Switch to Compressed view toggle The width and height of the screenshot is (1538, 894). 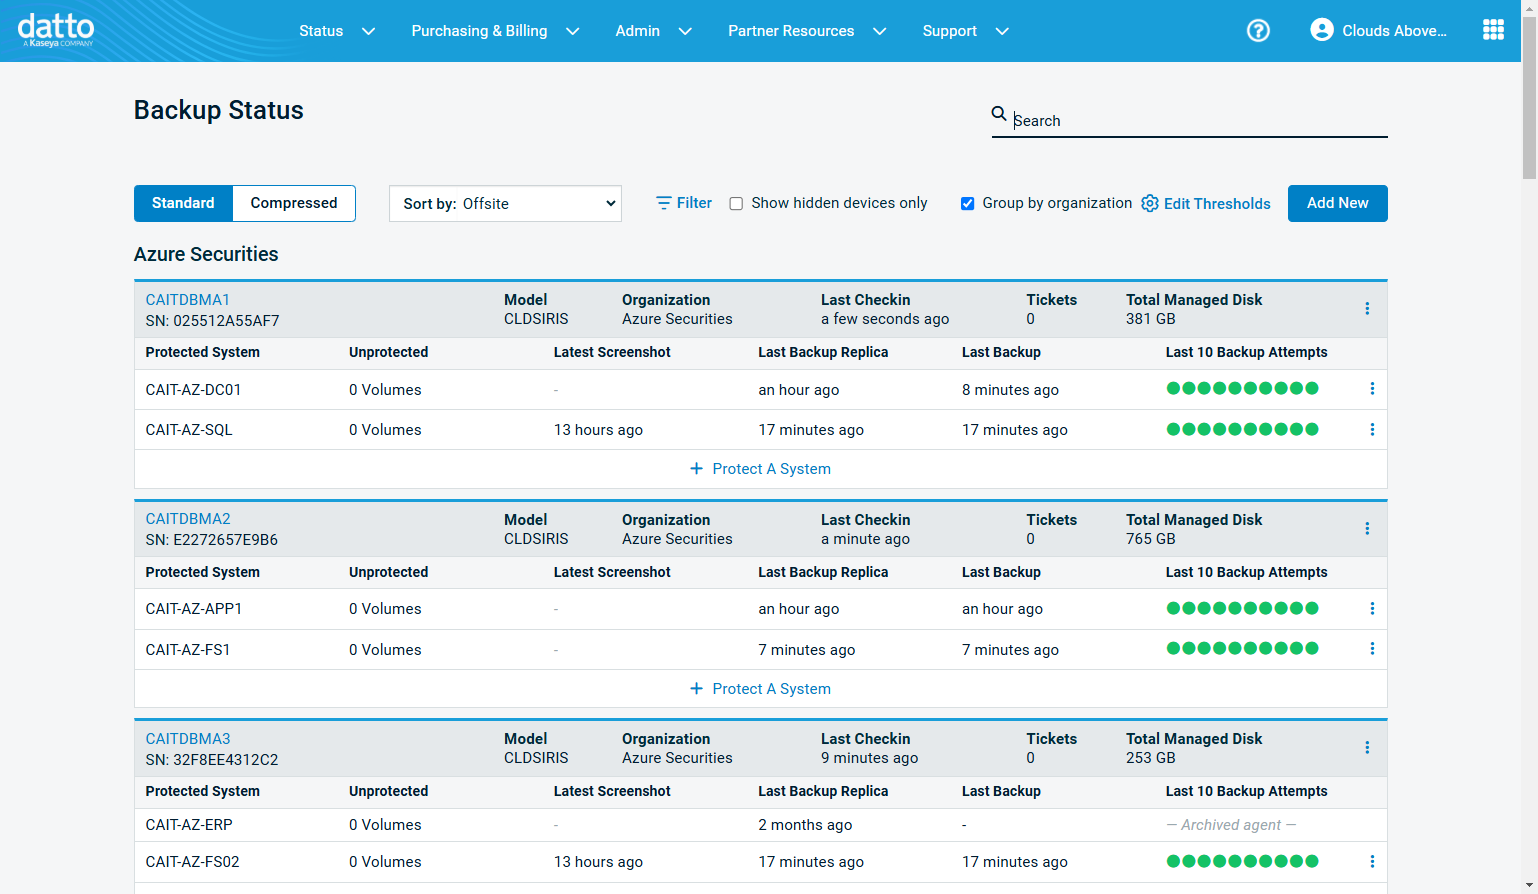click(294, 203)
